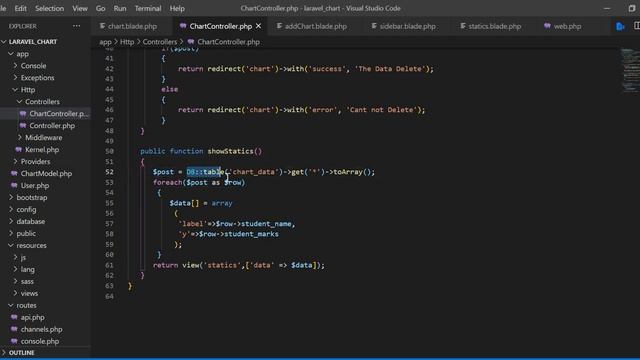
Task: Click the blue open changes icon
Action: click(x=620, y=27)
